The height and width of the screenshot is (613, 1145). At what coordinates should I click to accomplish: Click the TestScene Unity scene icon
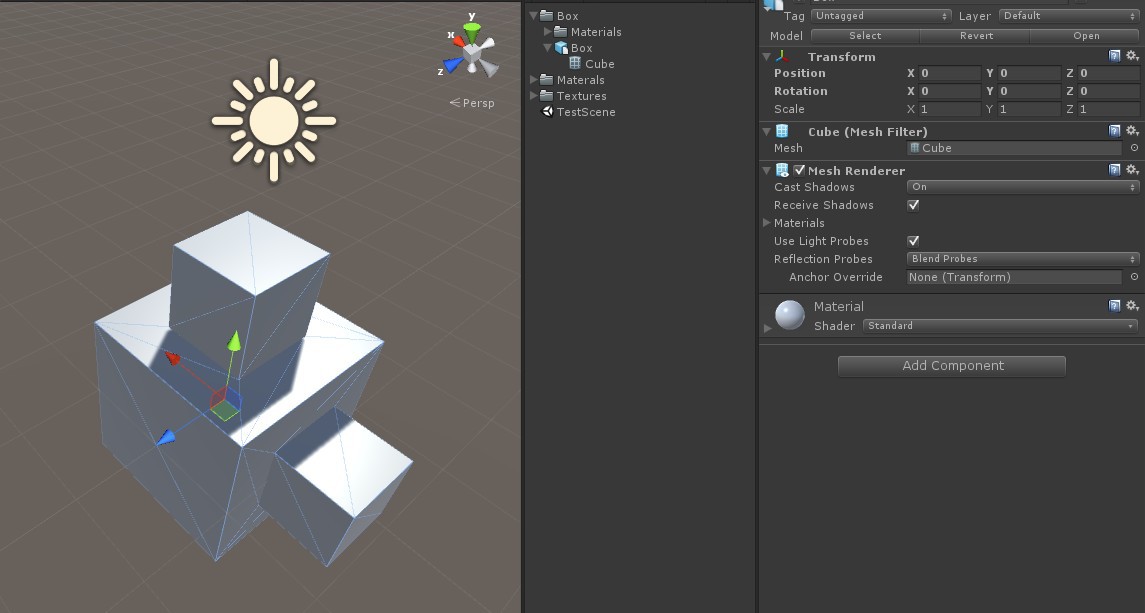[x=548, y=111]
